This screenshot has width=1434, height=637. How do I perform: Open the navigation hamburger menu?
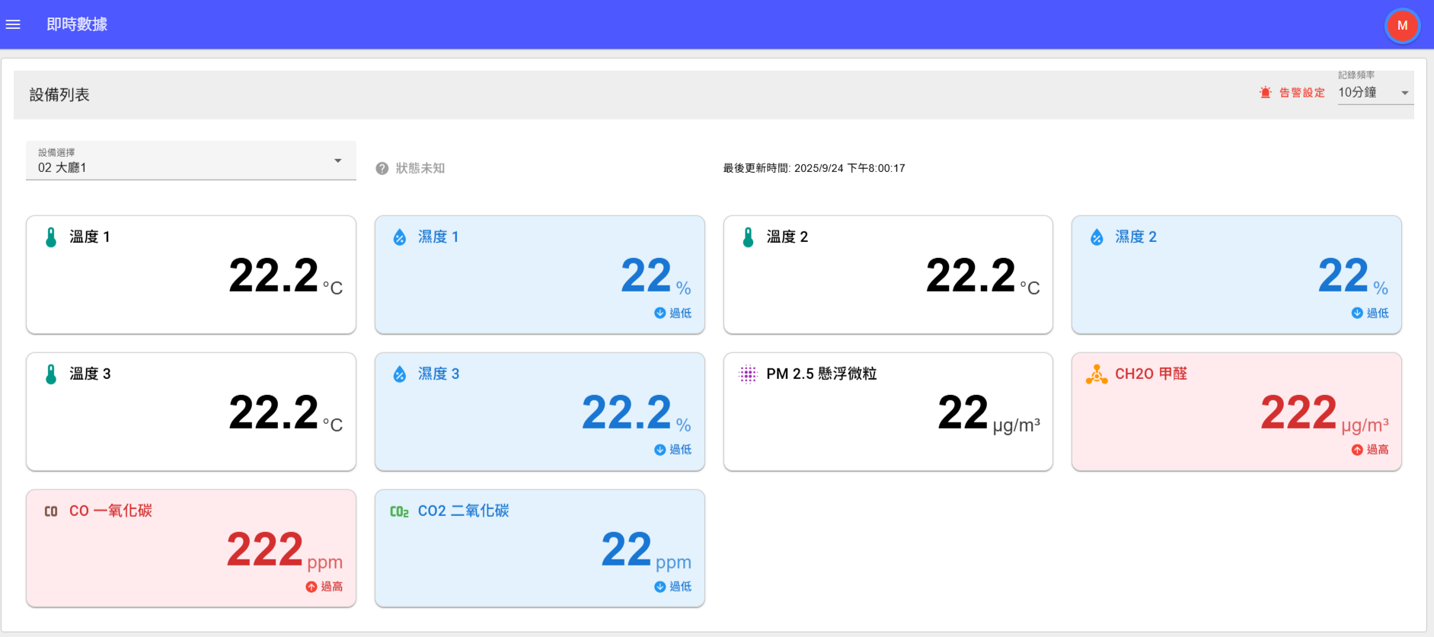[13, 25]
